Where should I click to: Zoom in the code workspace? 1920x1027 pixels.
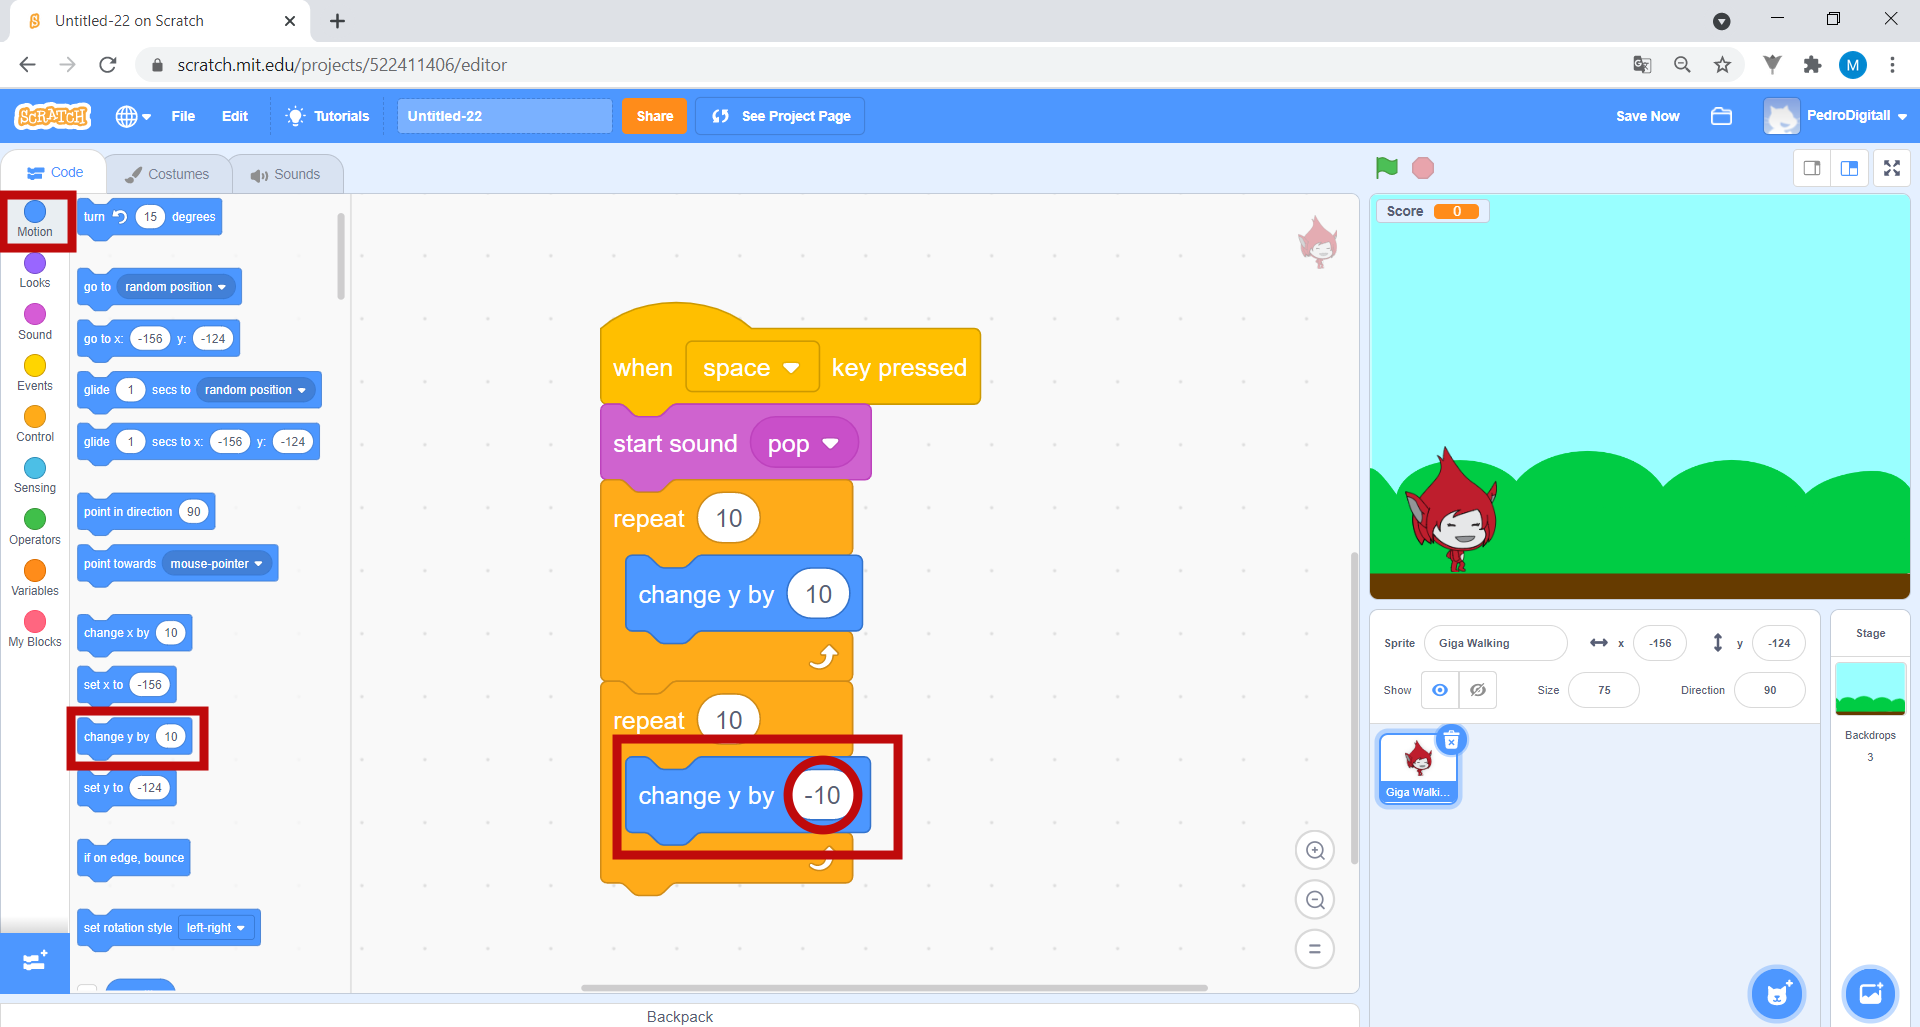[1315, 851]
